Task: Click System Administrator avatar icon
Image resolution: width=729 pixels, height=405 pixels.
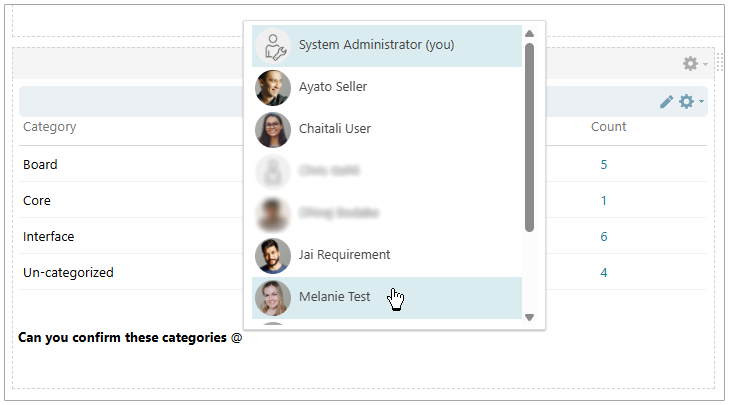Action: click(273, 46)
